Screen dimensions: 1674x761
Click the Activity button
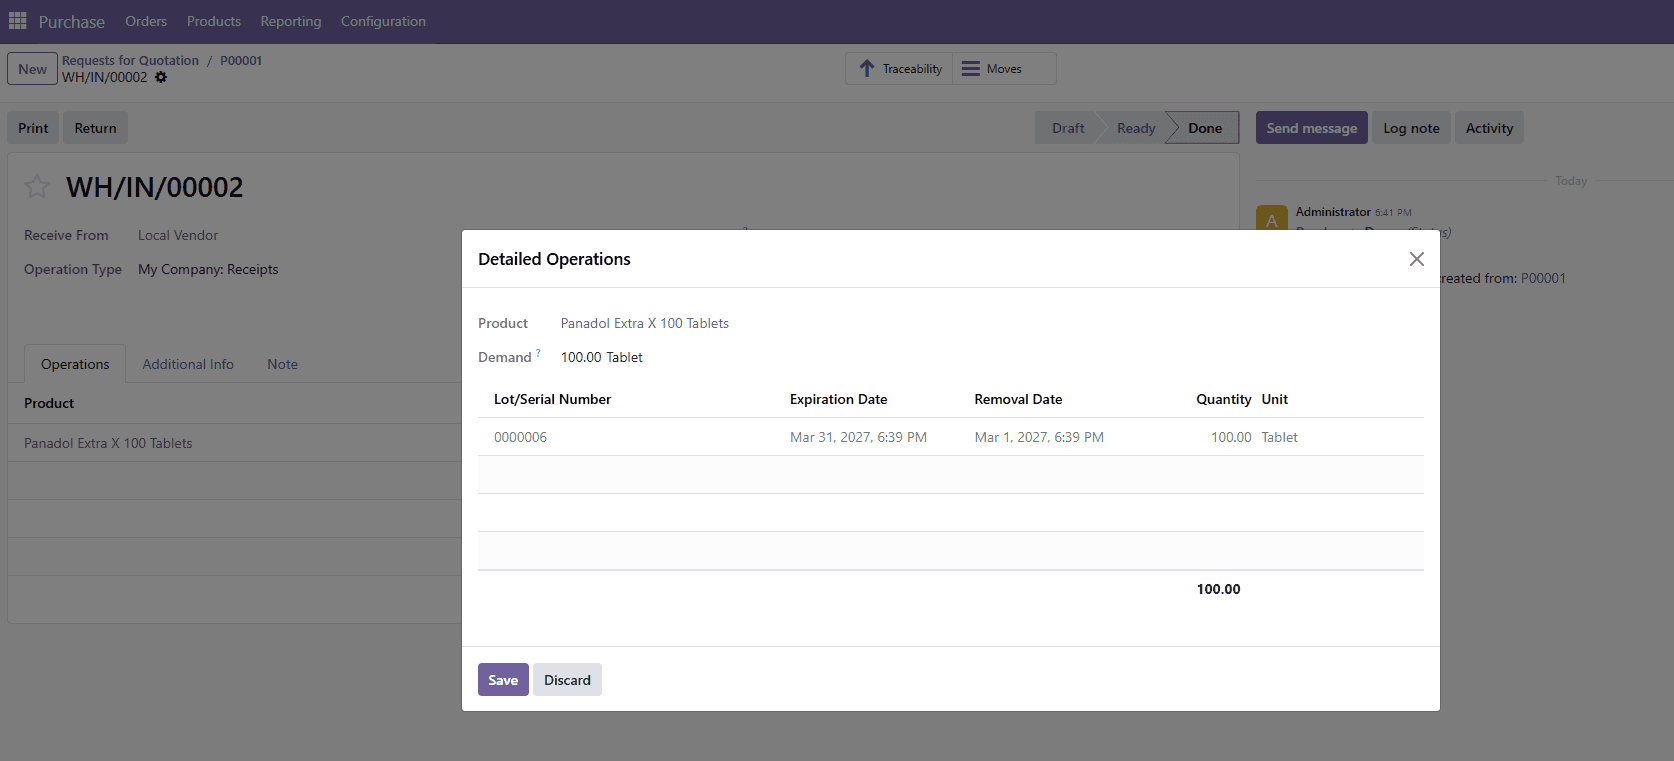tap(1489, 128)
